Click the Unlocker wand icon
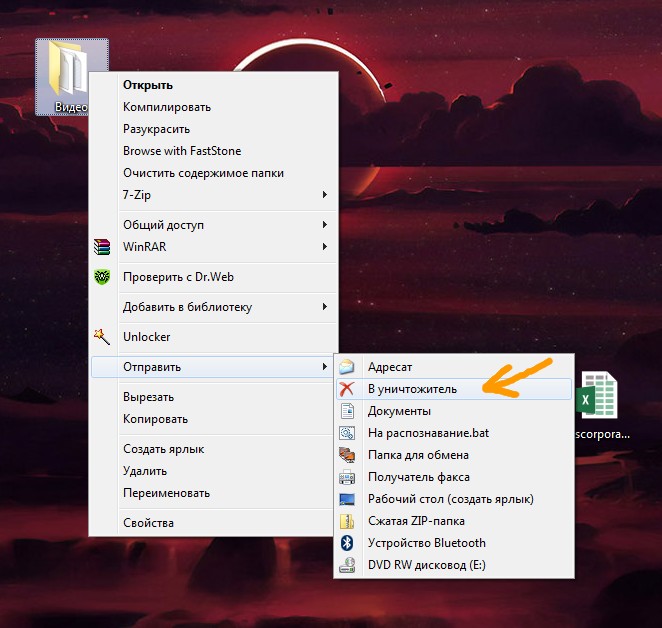Image resolution: width=662 pixels, height=628 pixels. point(101,337)
